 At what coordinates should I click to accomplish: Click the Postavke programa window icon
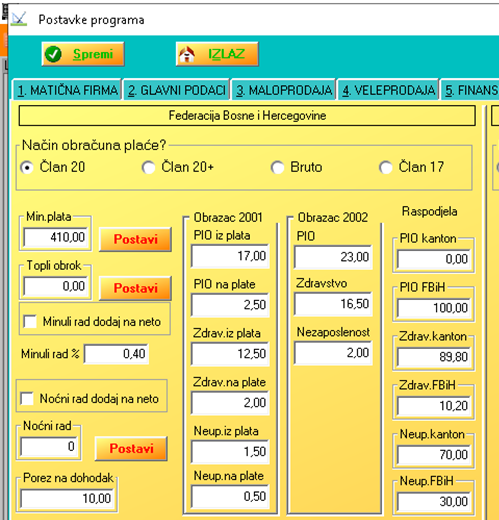[x=19, y=19]
